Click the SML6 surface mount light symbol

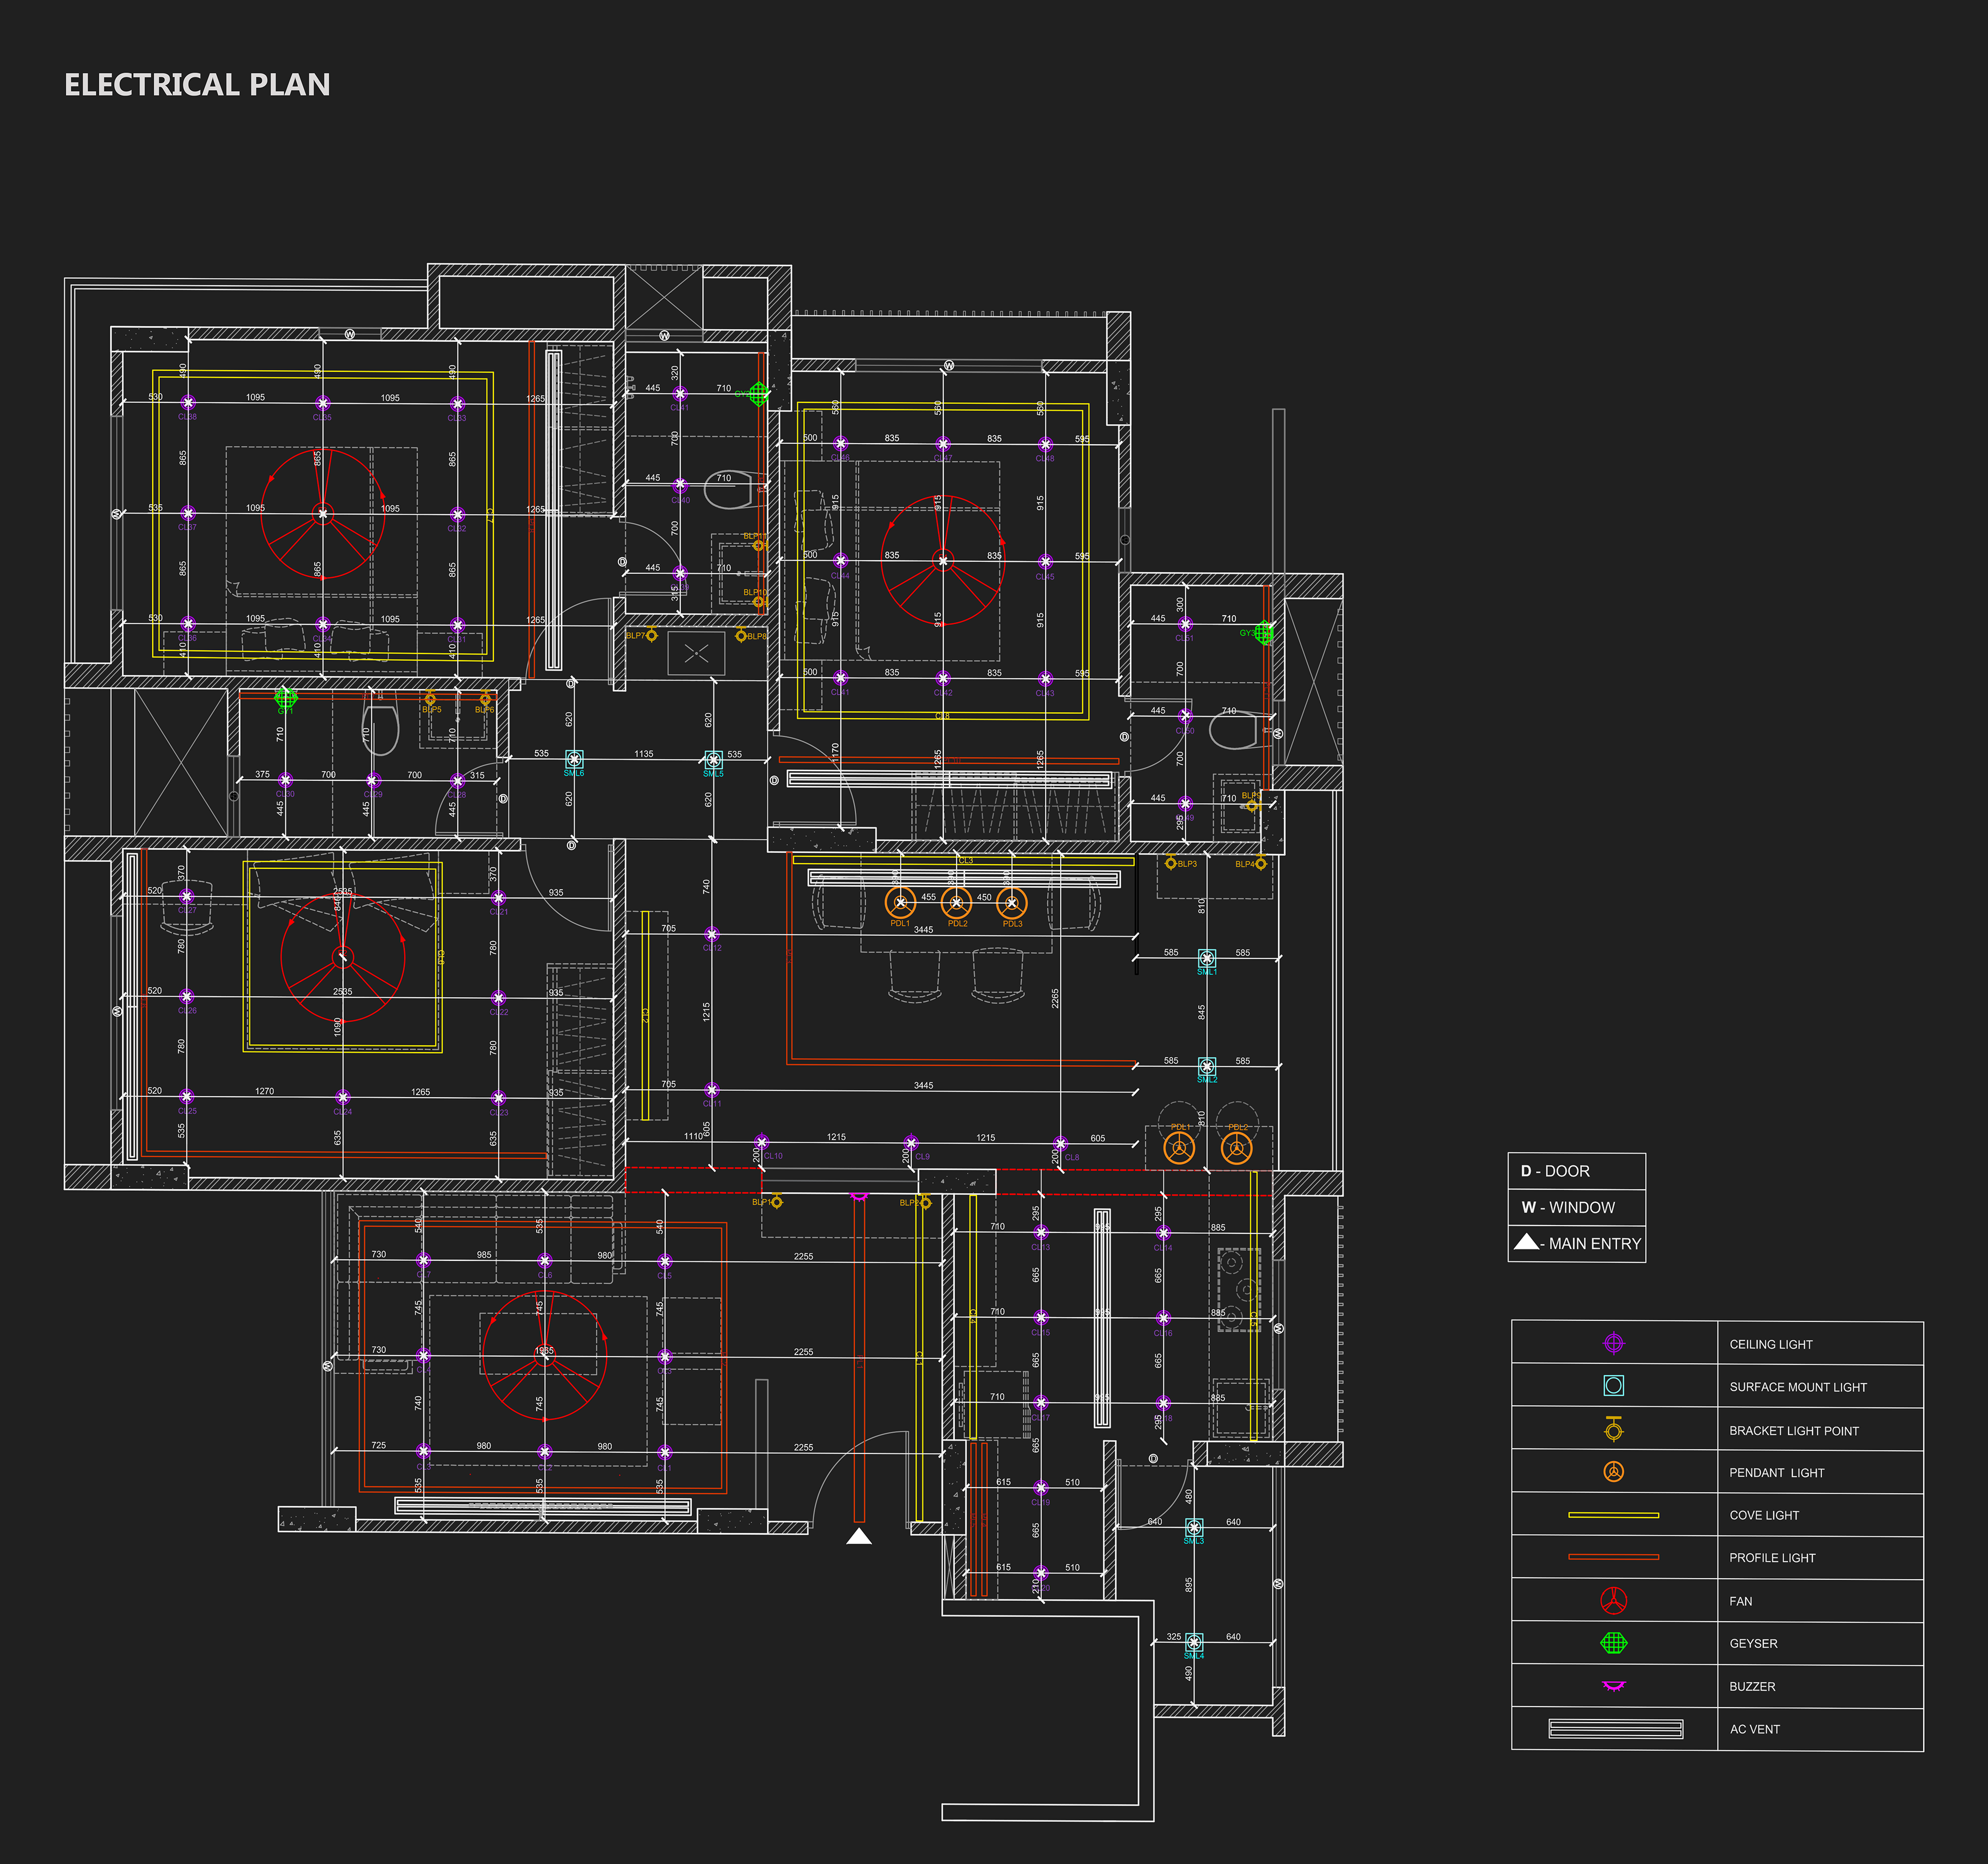574,760
